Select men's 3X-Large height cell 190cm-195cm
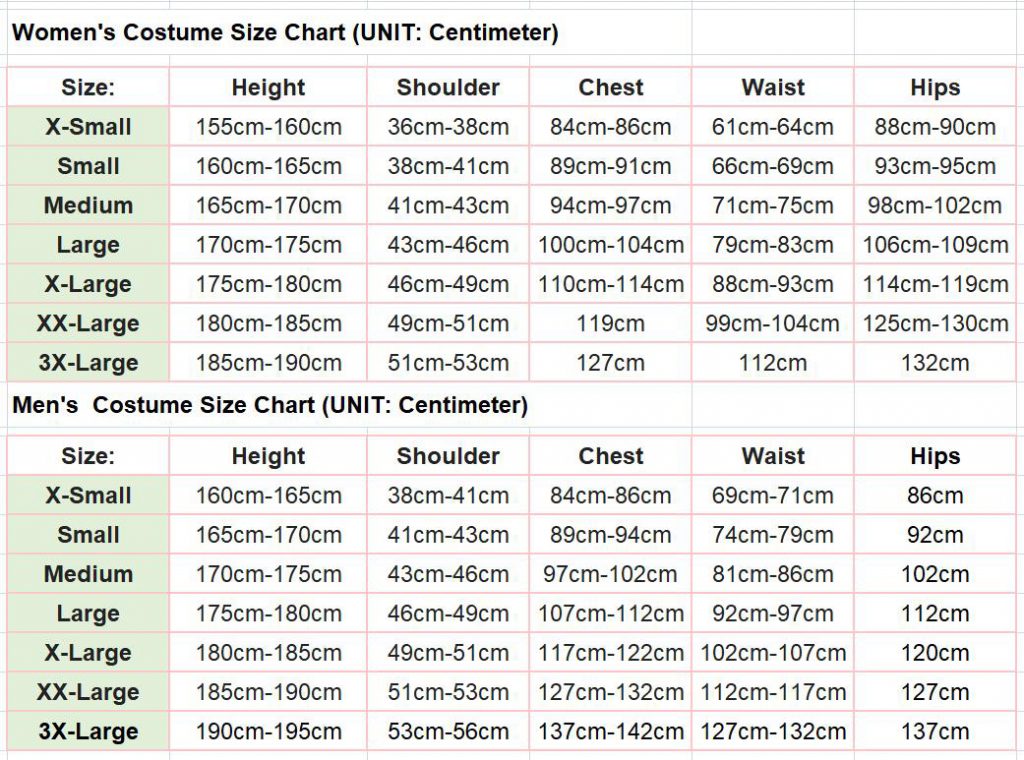This screenshot has width=1024, height=760. 268,731
